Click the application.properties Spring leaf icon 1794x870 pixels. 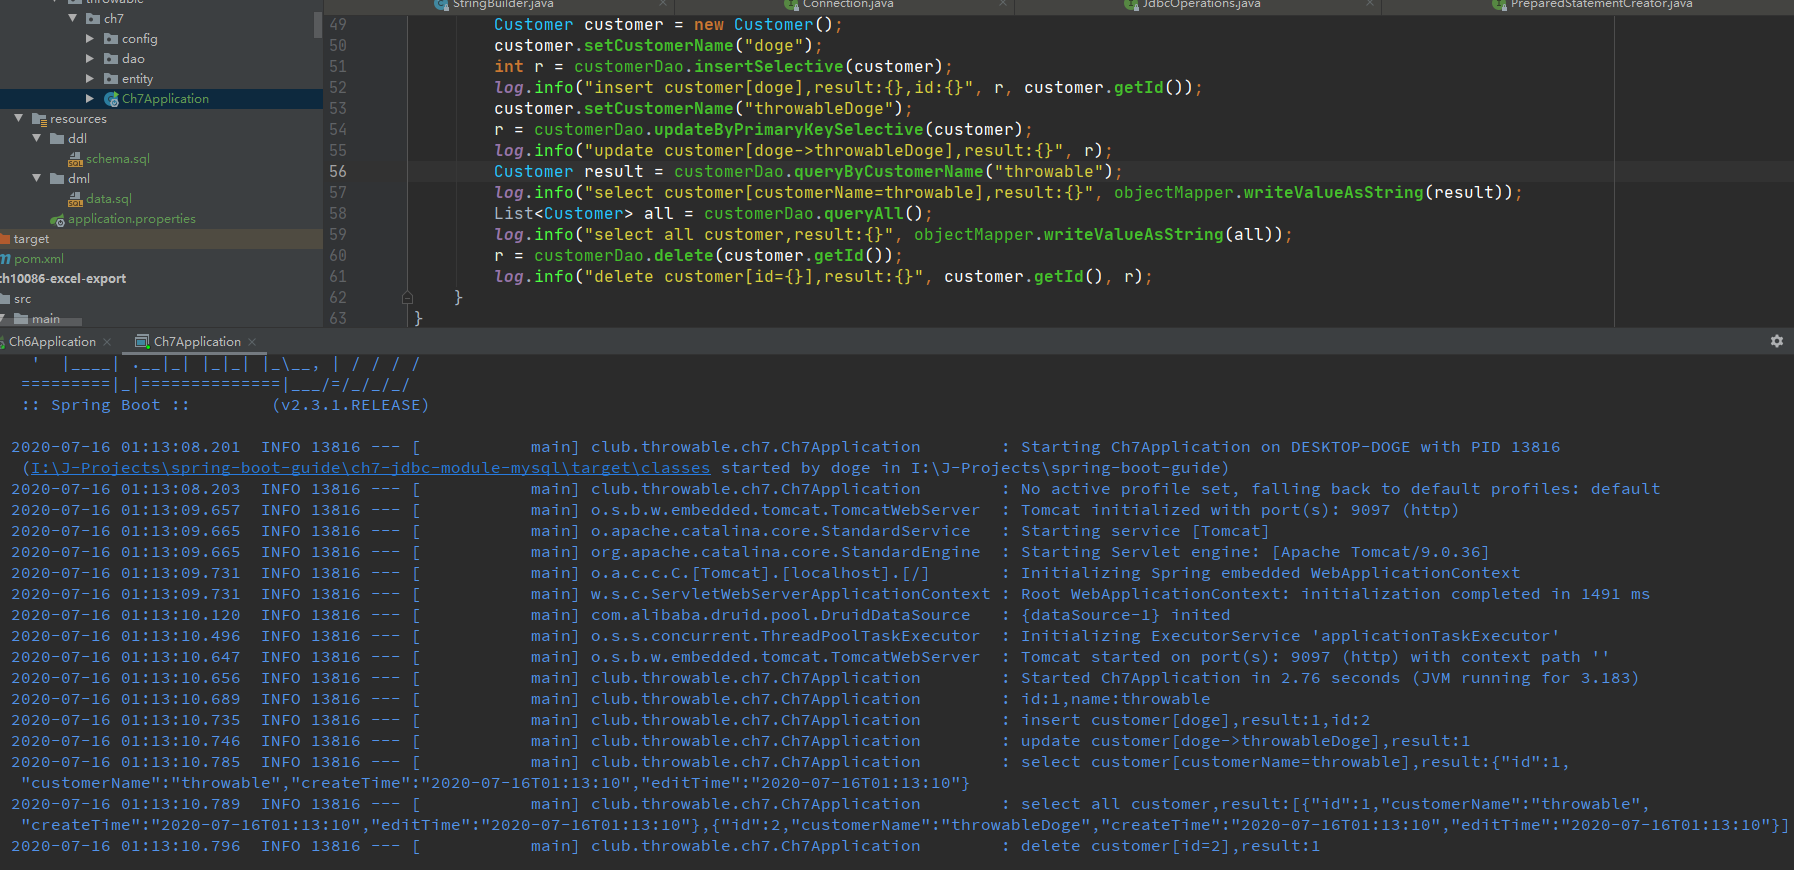(x=58, y=219)
